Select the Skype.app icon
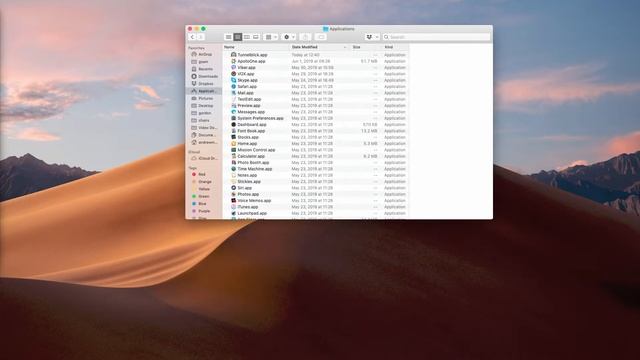640x360 pixels. [x=233, y=80]
